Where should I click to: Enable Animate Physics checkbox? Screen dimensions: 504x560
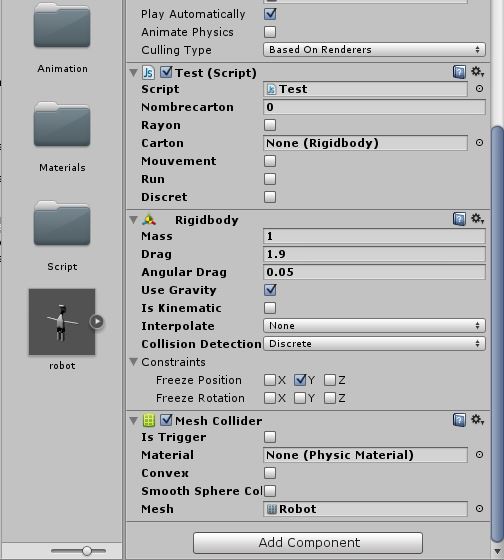coord(270,32)
